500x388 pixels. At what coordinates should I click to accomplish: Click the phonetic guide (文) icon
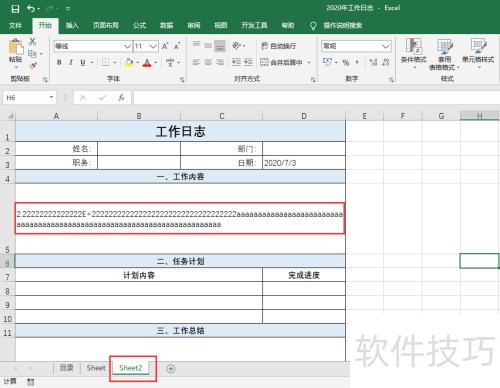[170, 62]
